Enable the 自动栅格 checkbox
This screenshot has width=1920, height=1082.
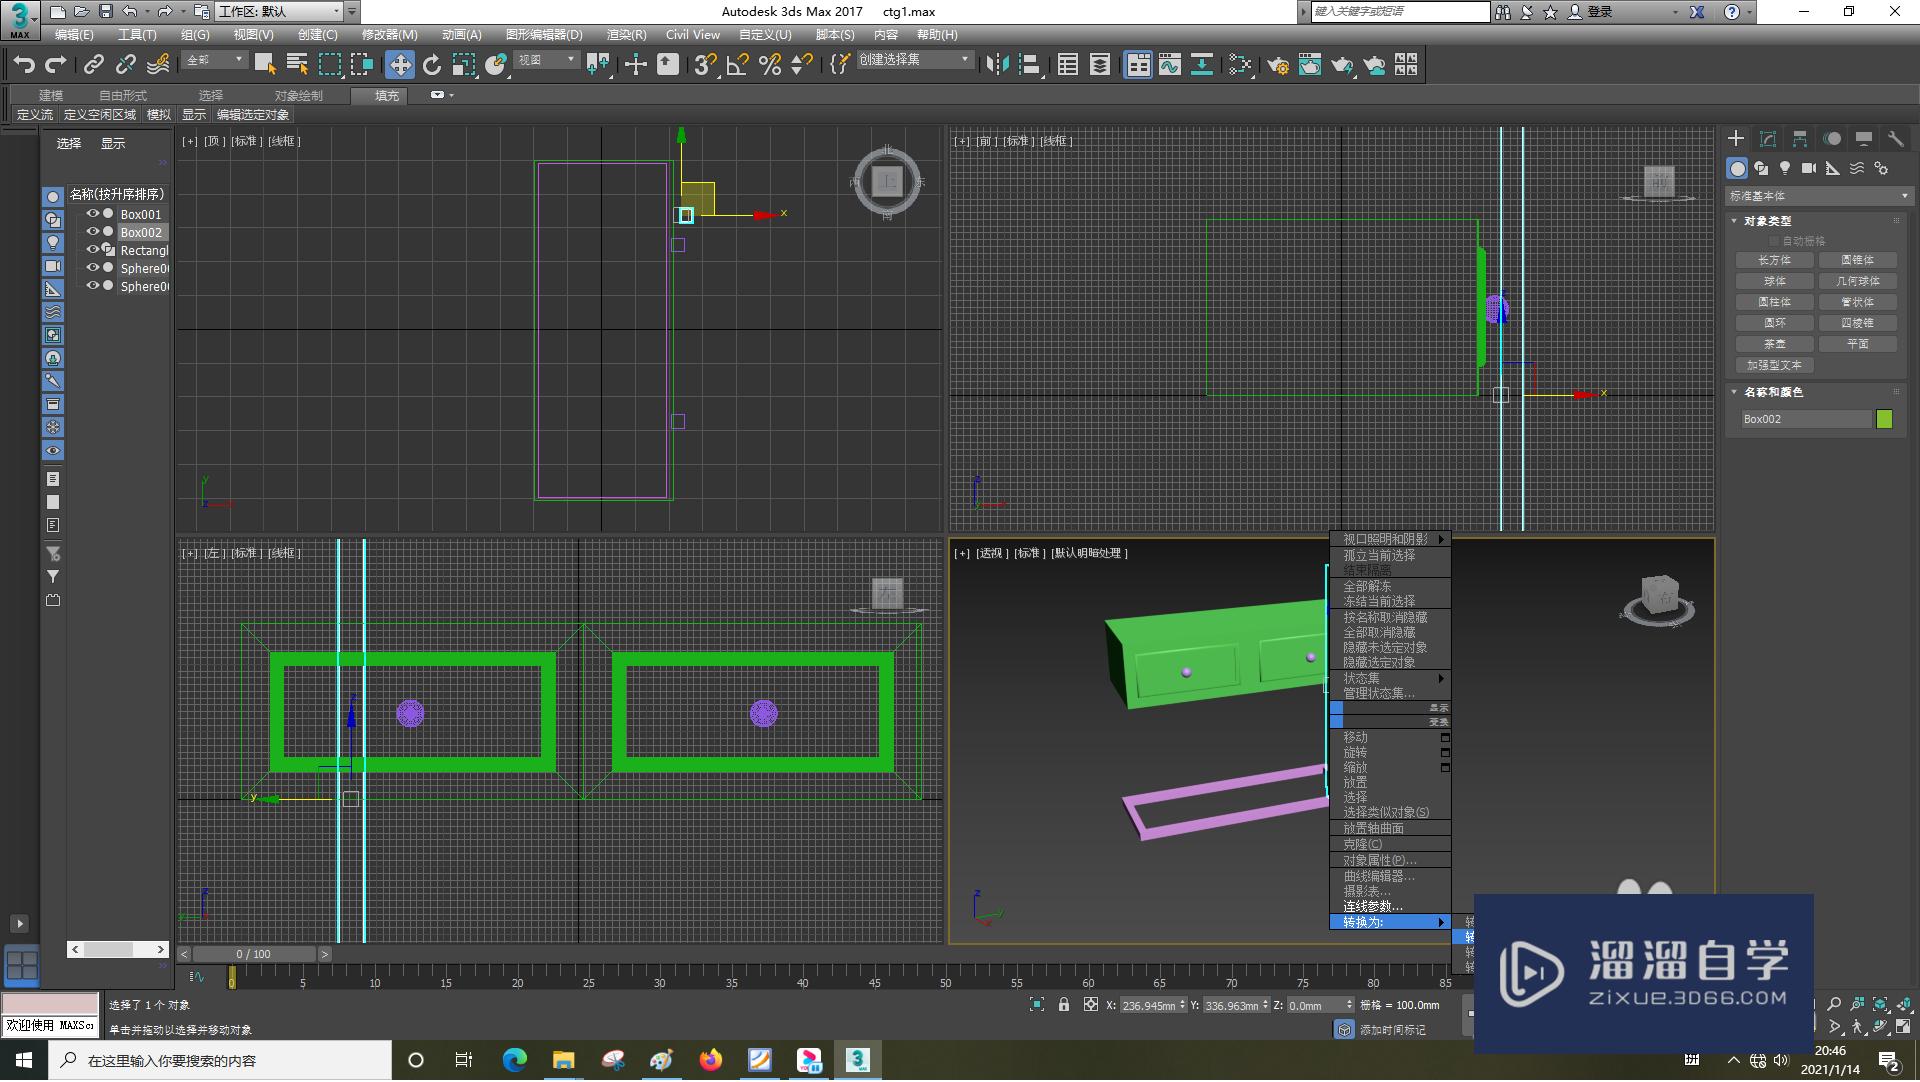(1775, 241)
